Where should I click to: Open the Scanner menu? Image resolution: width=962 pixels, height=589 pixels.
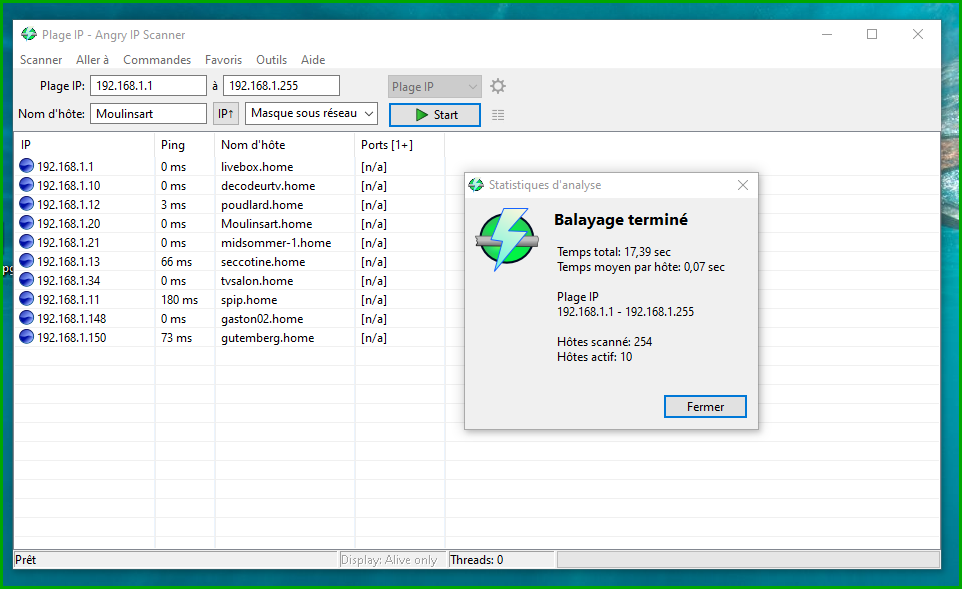[x=41, y=60]
